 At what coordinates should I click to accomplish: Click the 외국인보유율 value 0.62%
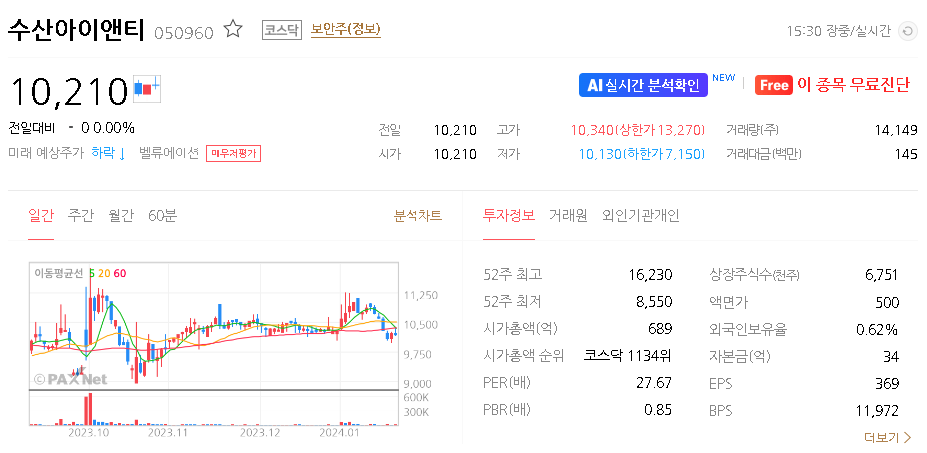[877, 329]
